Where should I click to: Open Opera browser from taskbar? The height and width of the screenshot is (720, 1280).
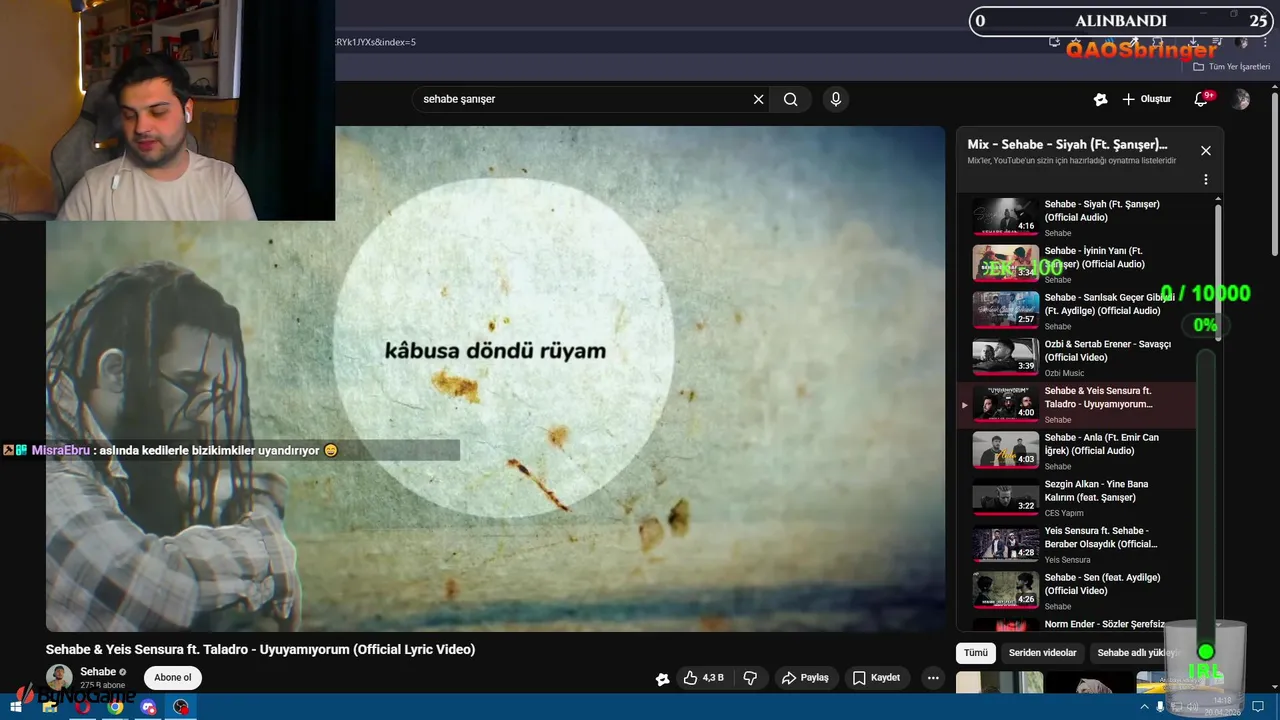tap(82, 706)
